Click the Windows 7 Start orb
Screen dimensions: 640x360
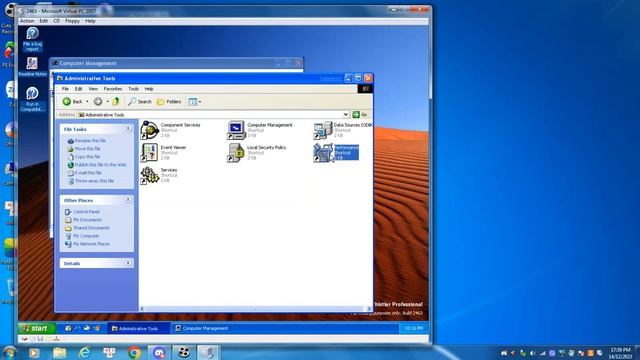pyautogui.click(x=9, y=352)
